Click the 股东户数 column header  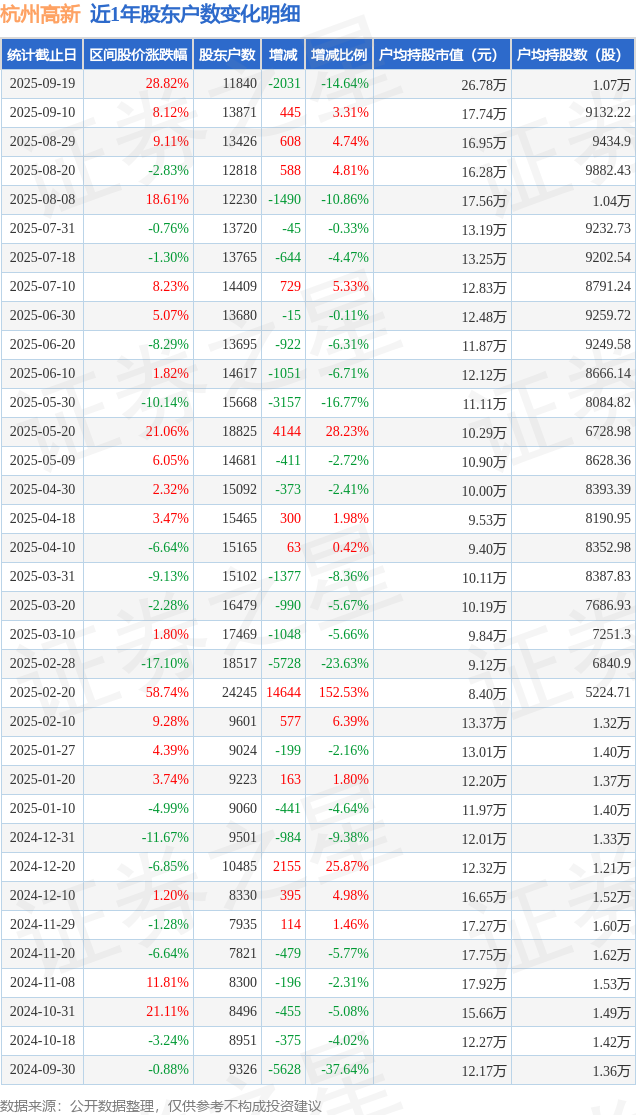227,55
